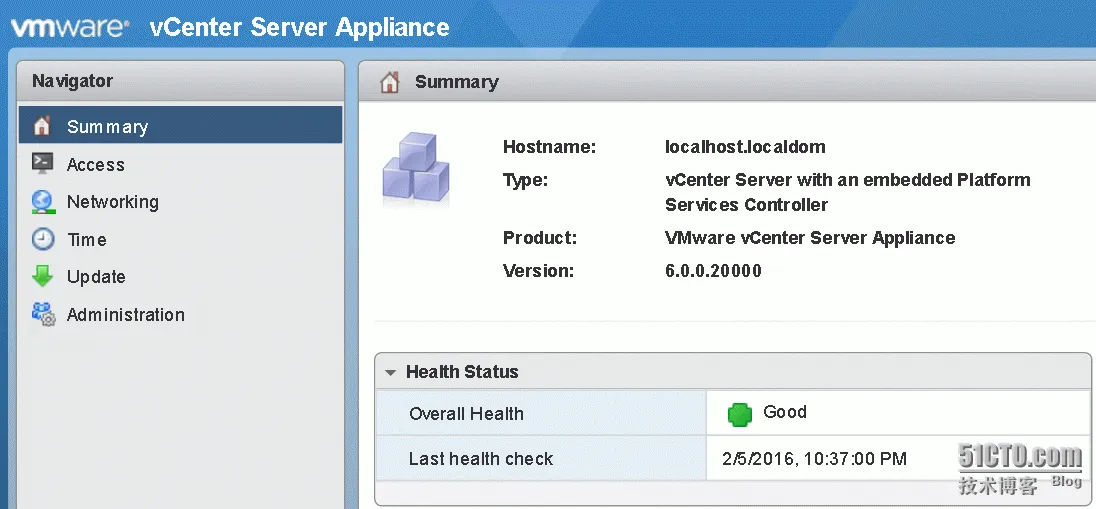Click the Type: field label

pos(526,180)
